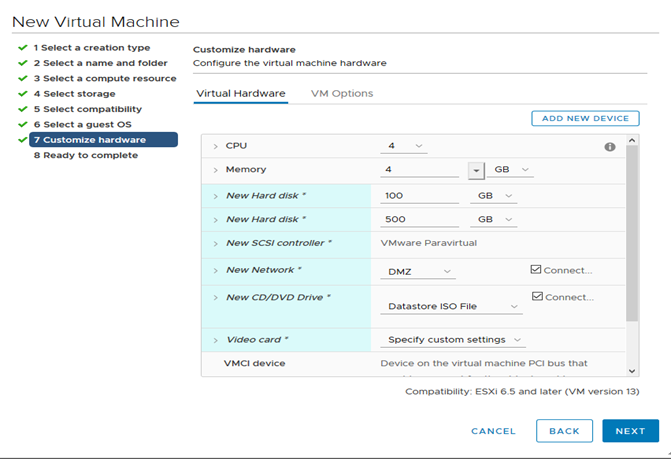Toggle Connect checkbox for New CD/DVD Drive
This screenshot has height=459, width=671.
537,296
